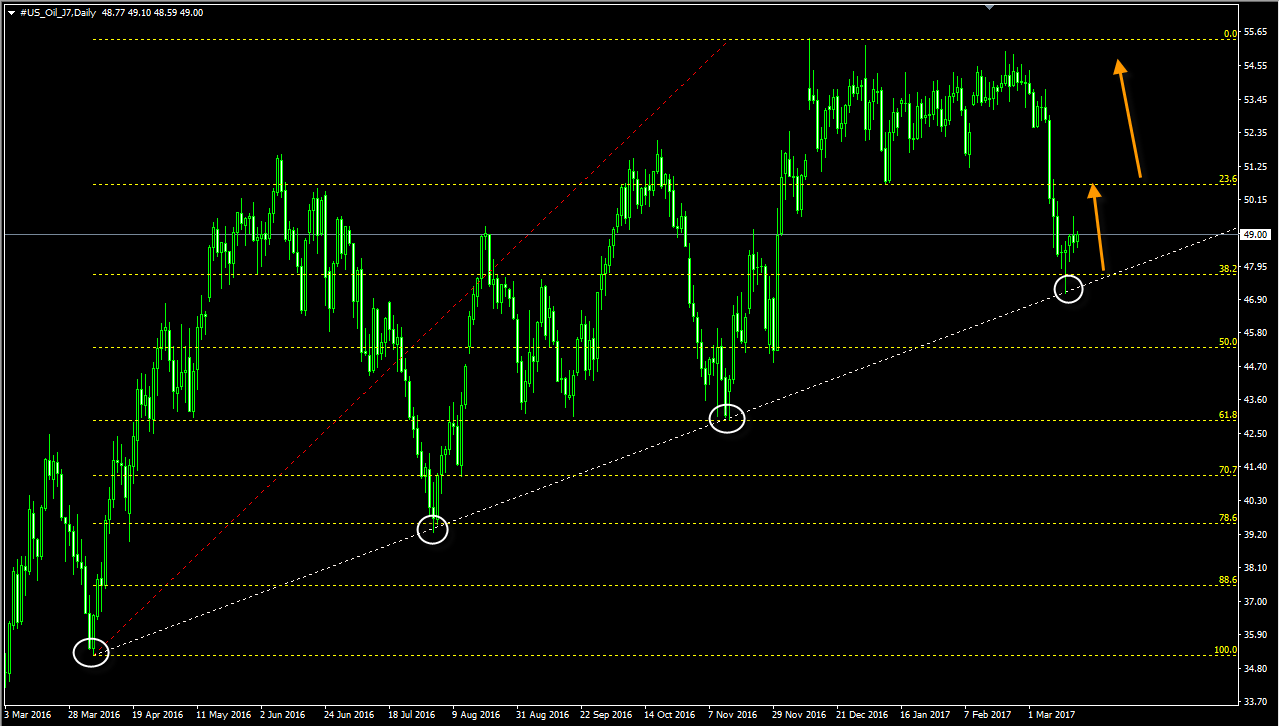Select the #US_Oil_J7,Daily chart title

pos(59,12)
